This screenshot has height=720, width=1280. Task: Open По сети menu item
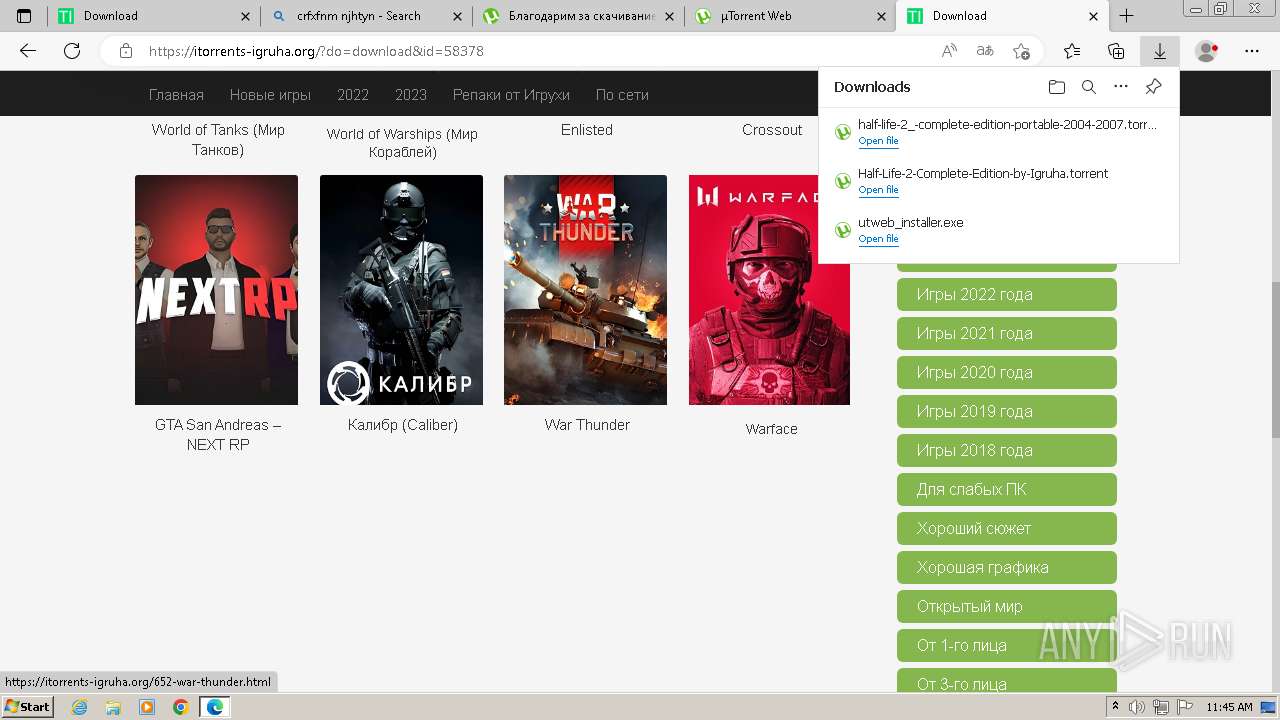point(622,95)
